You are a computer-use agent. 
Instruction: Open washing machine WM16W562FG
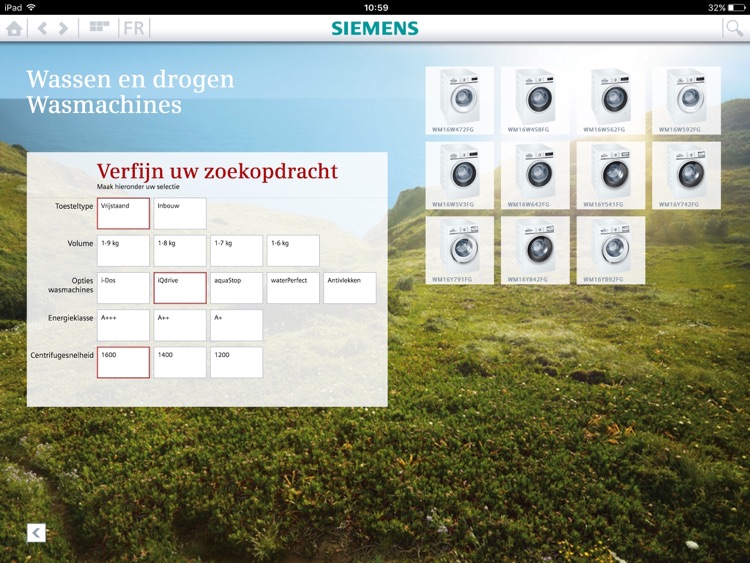point(611,100)
